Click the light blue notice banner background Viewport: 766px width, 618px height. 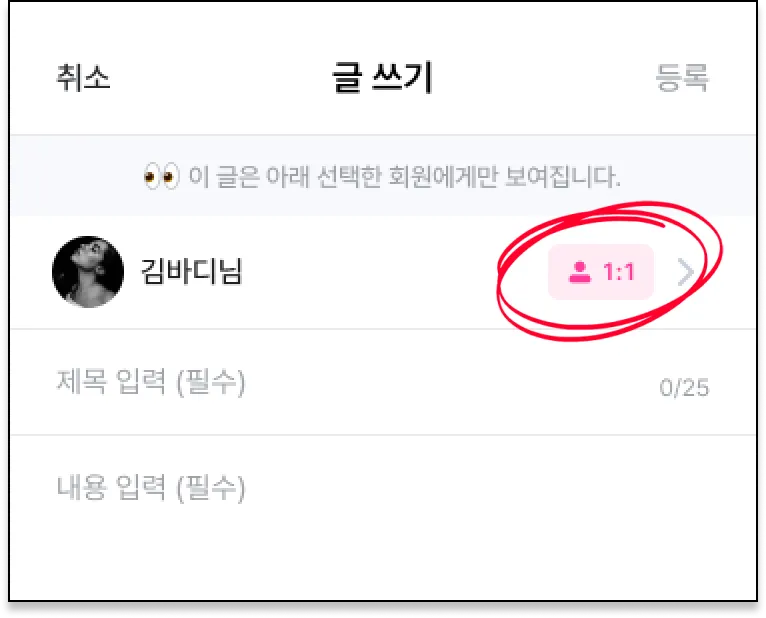point(383,175)
